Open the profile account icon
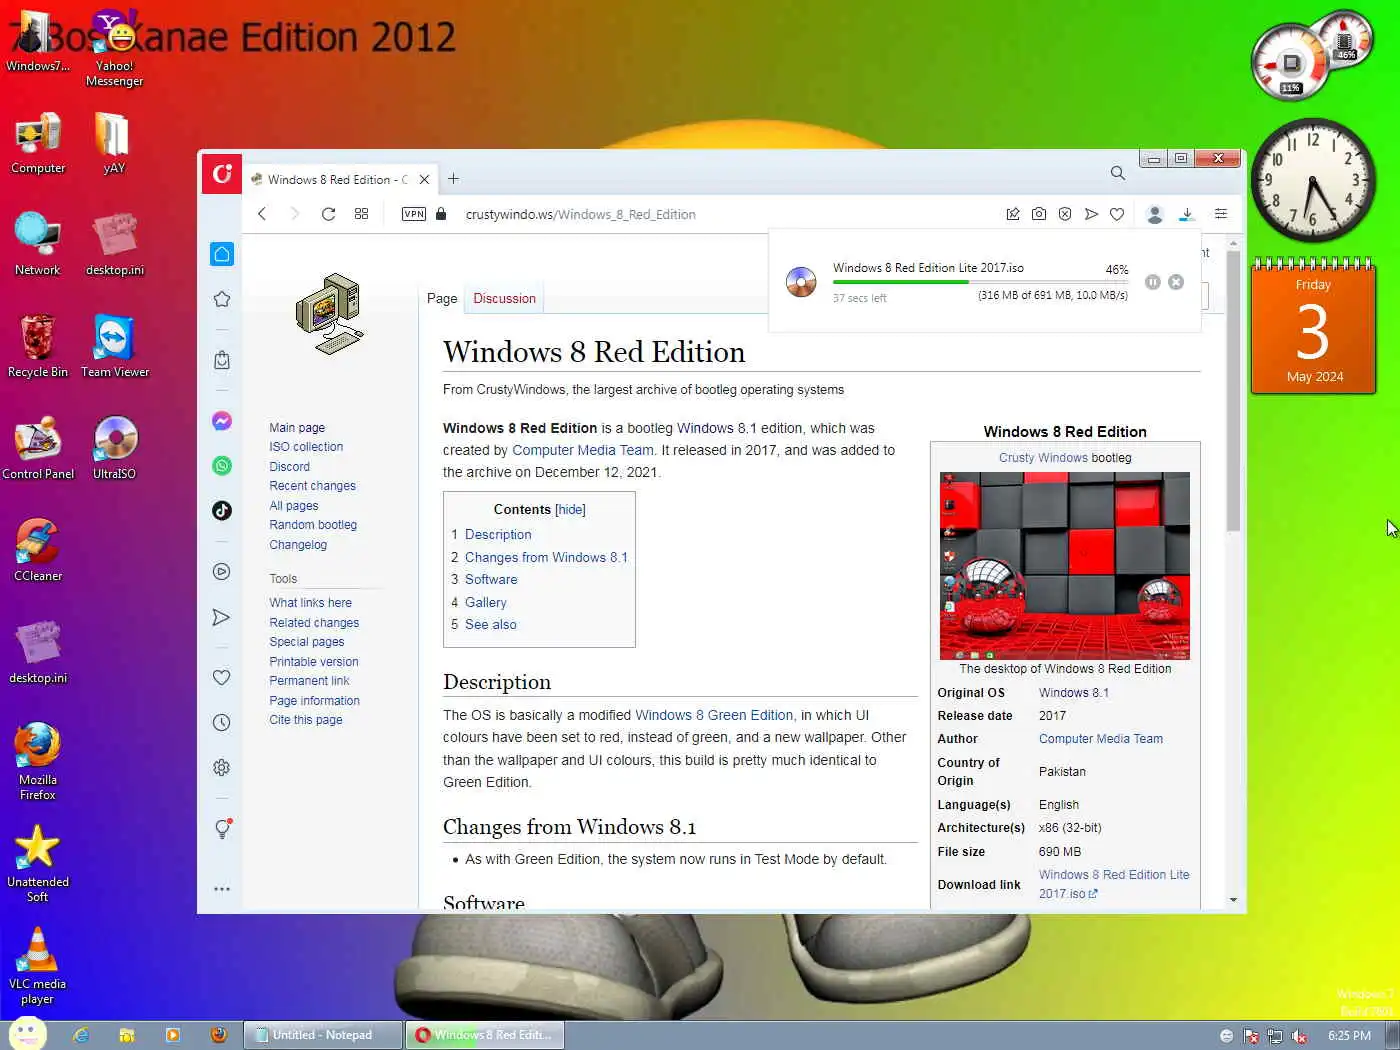 pyautogui.click(x=1155, y=214)
